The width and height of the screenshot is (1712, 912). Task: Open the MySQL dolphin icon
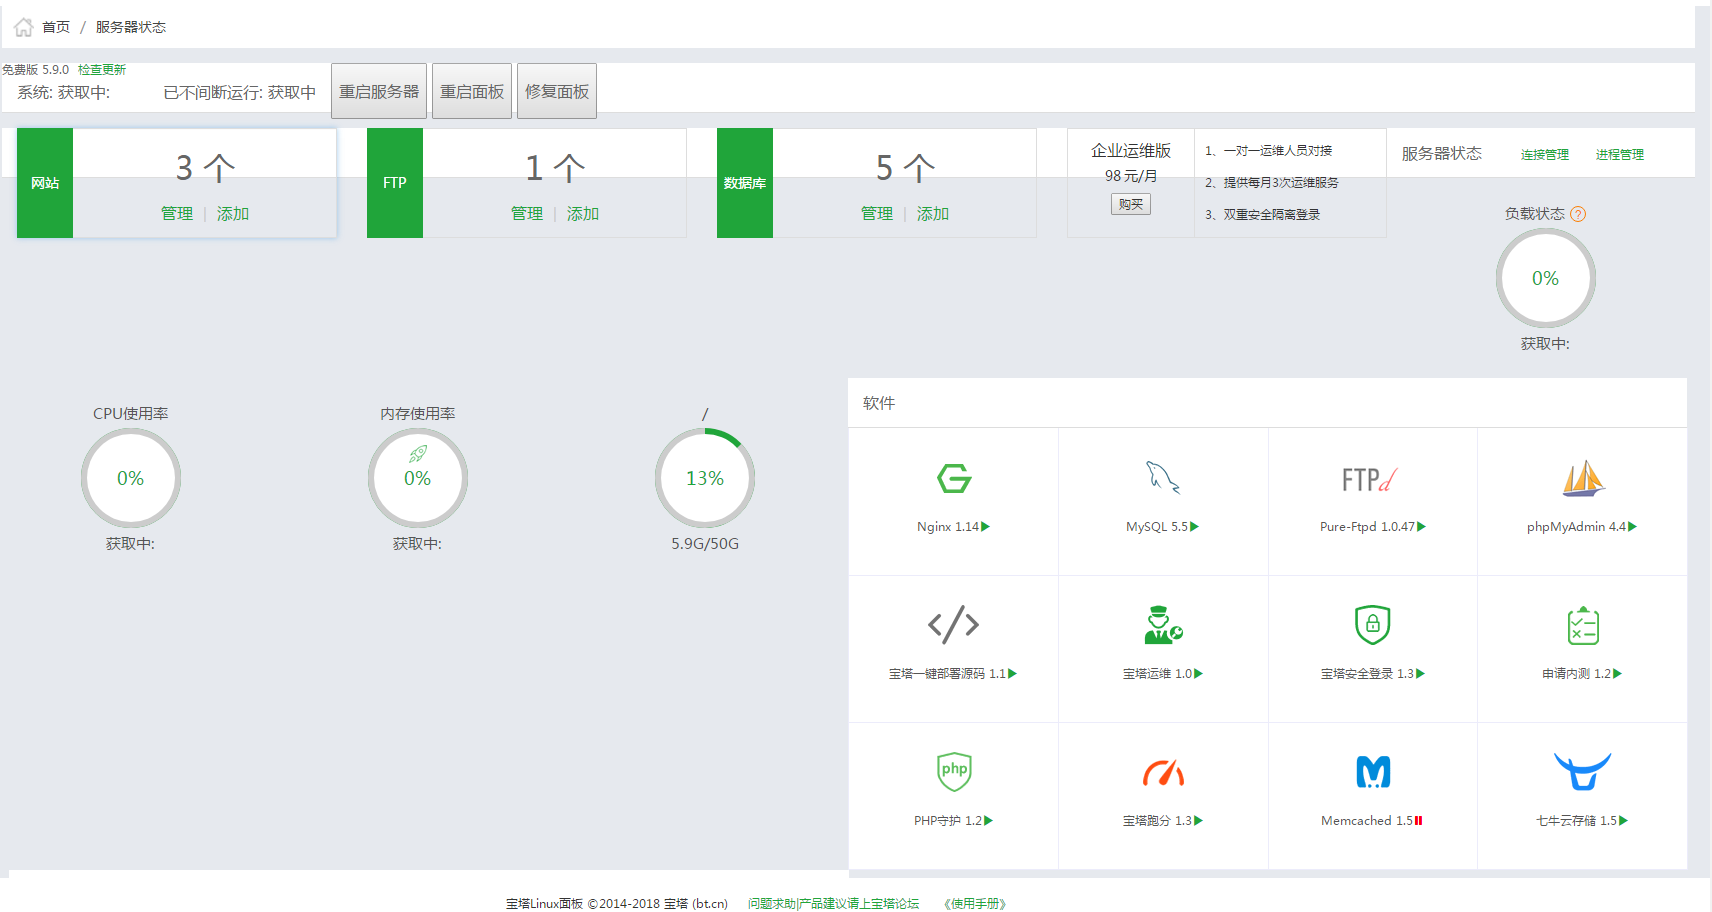point(1162,478)
